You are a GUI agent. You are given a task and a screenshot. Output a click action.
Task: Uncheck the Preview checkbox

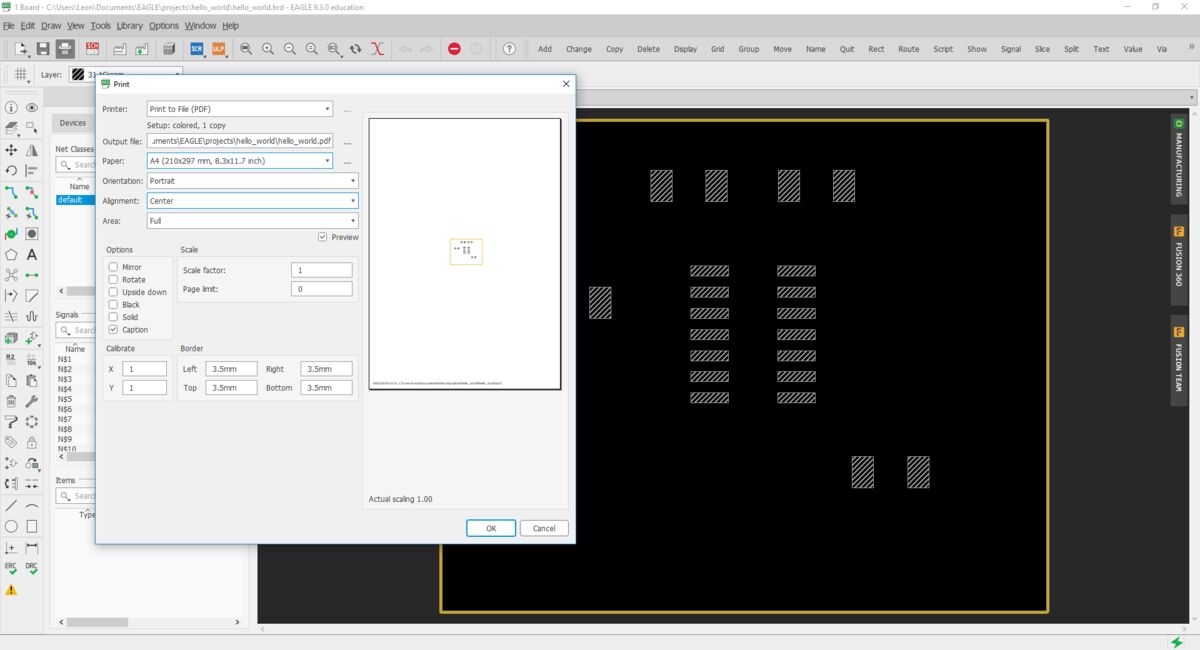322,237
